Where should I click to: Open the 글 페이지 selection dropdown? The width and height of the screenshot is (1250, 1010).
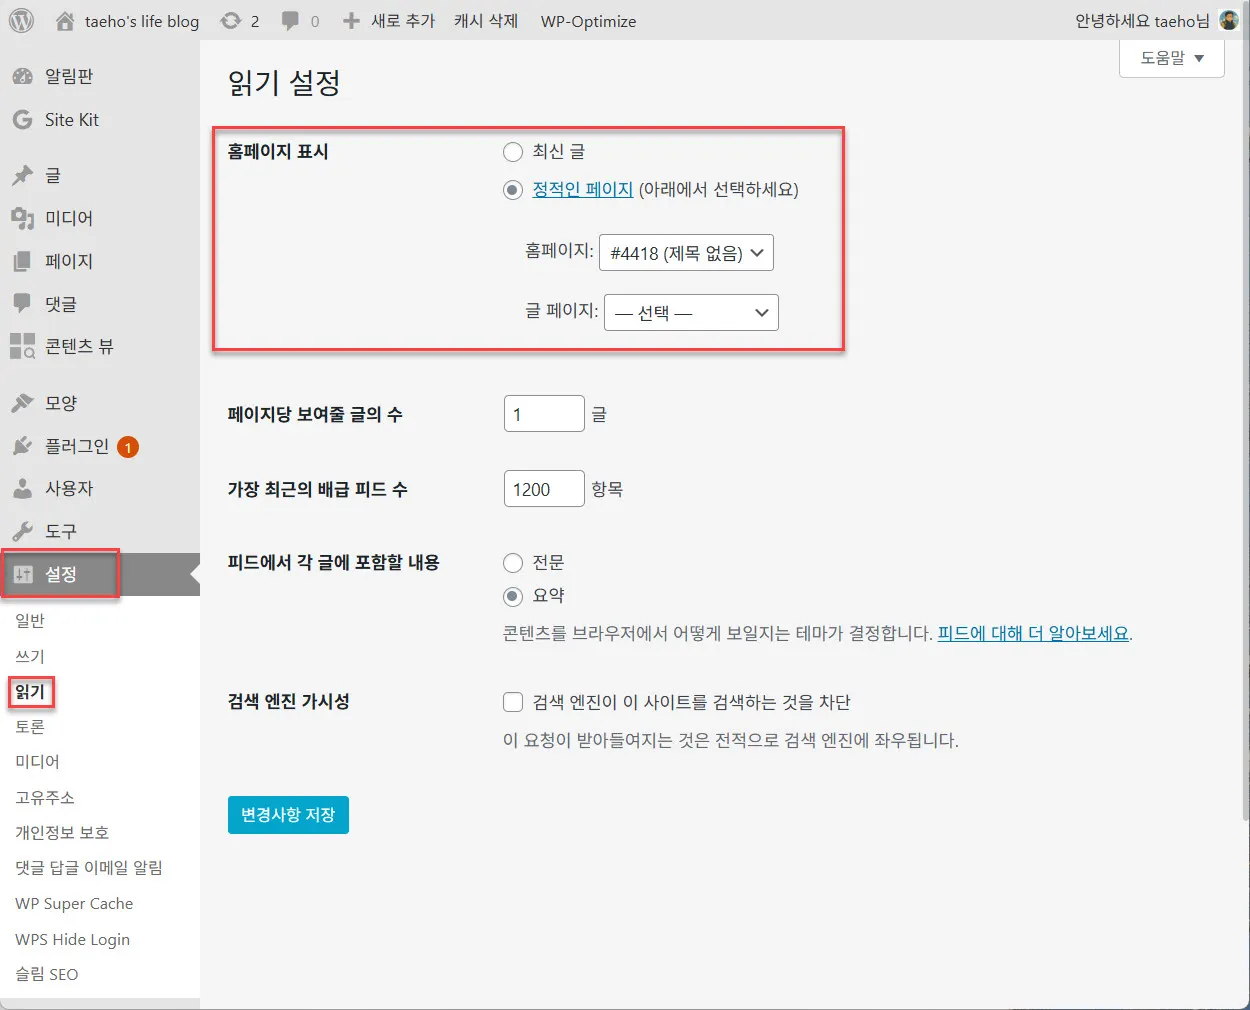[691, 312]
